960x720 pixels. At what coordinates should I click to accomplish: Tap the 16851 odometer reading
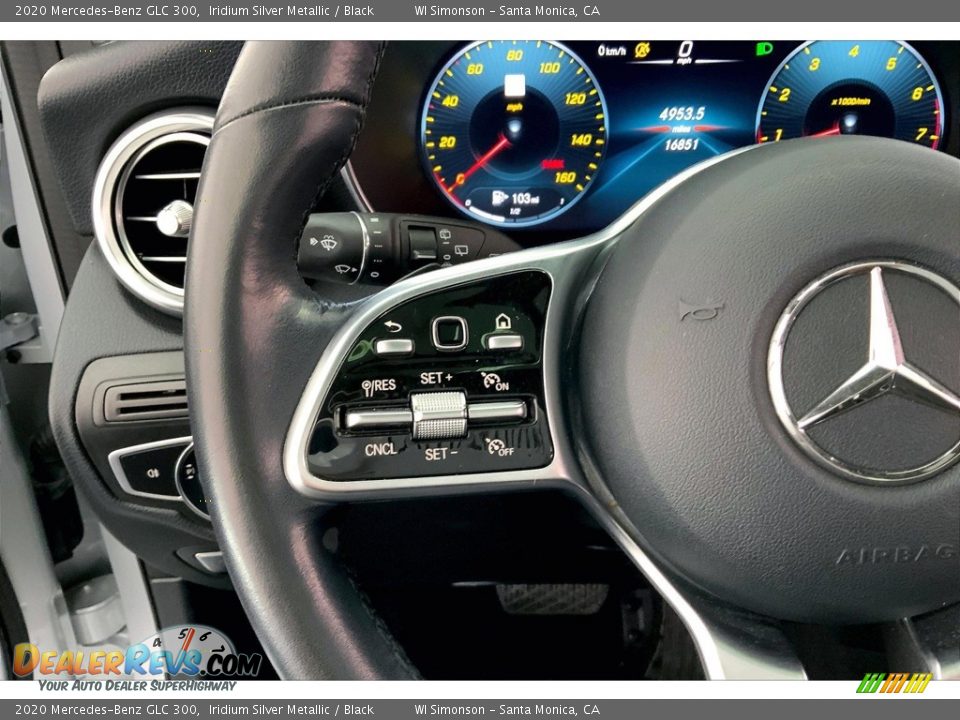(x=681, y=144)
